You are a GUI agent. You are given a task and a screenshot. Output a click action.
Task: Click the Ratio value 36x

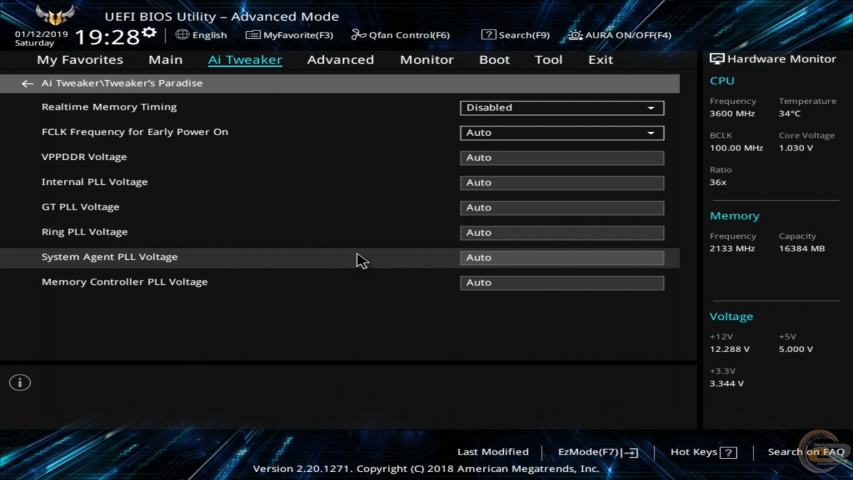(x=718, y=182)
